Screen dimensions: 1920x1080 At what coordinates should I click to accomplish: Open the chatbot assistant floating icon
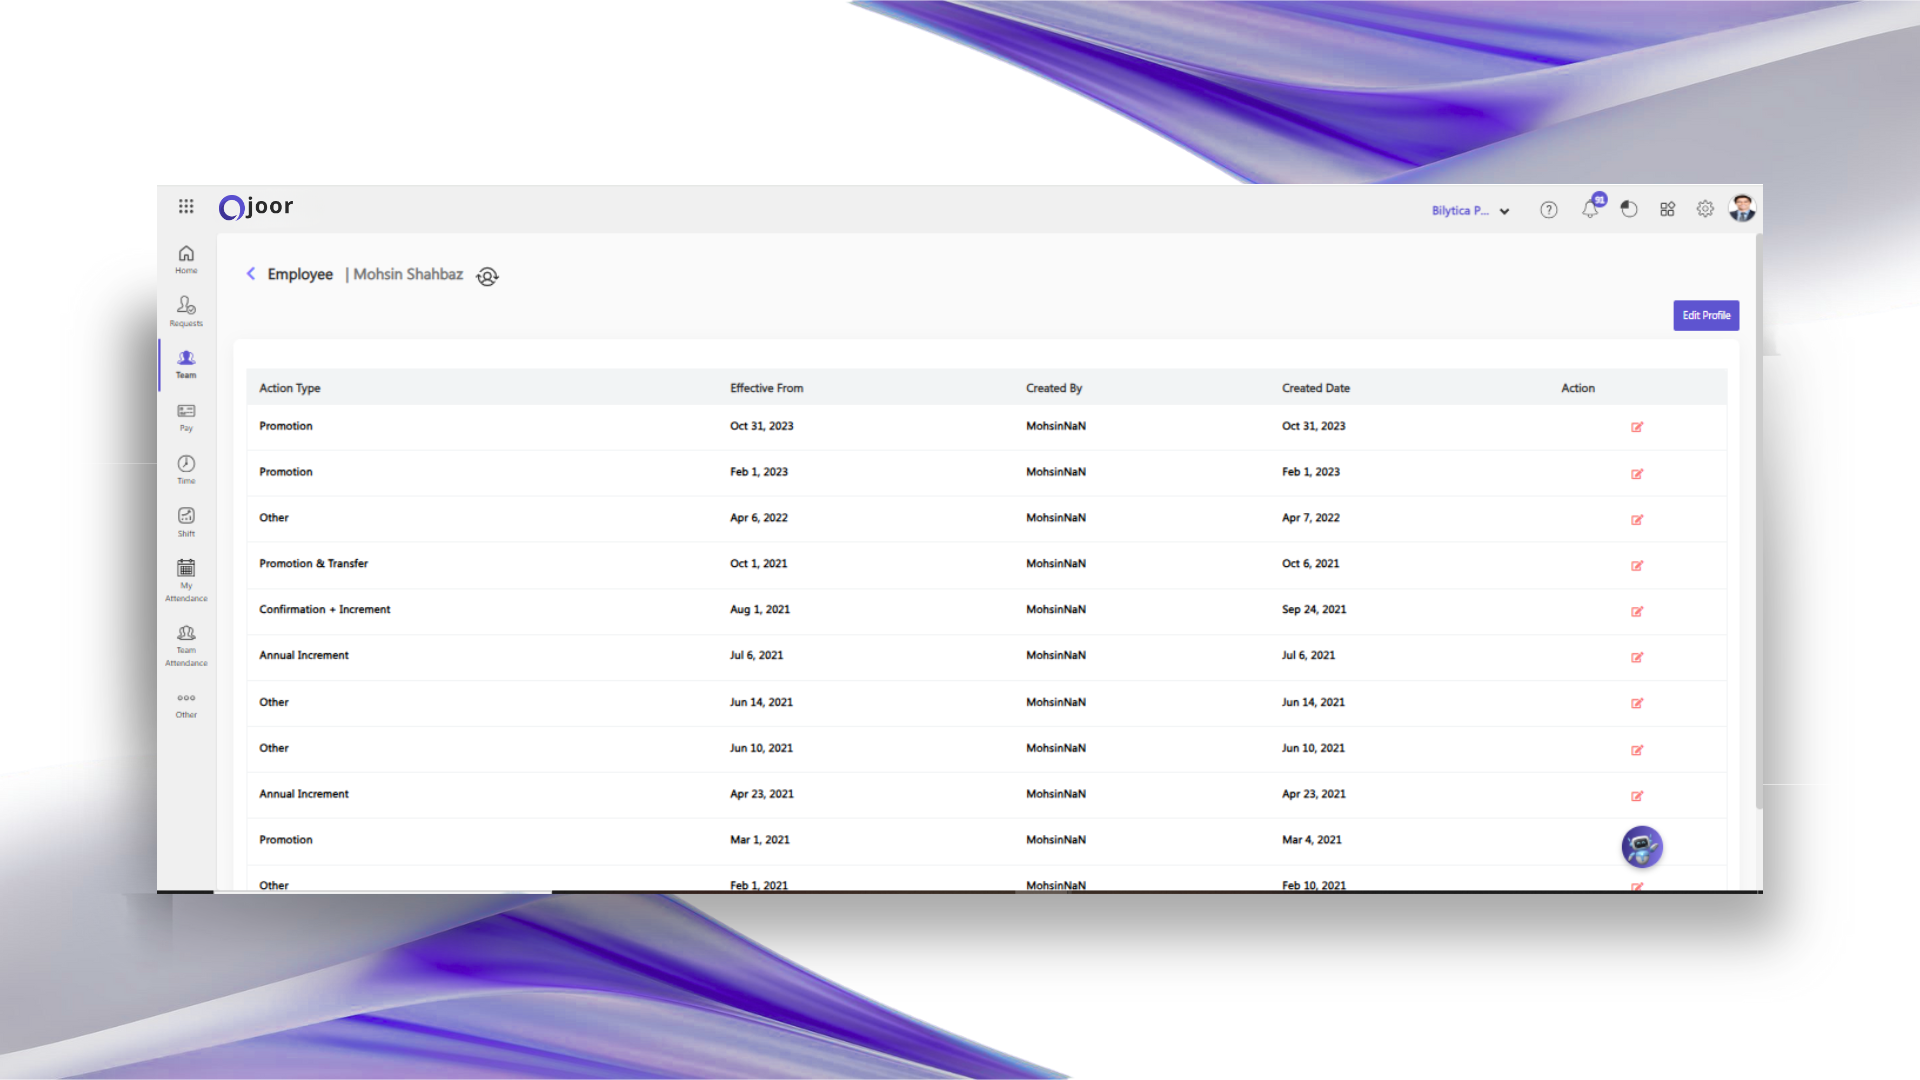point(1641,847)
